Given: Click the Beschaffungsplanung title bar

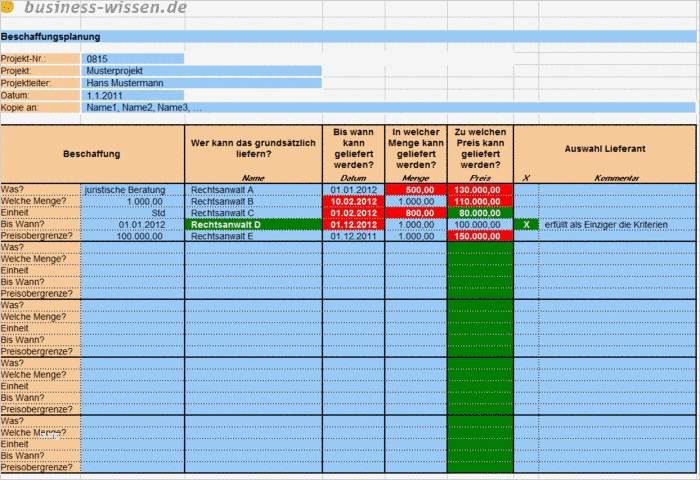Looking at the screenshot, I should coord(348,37).
